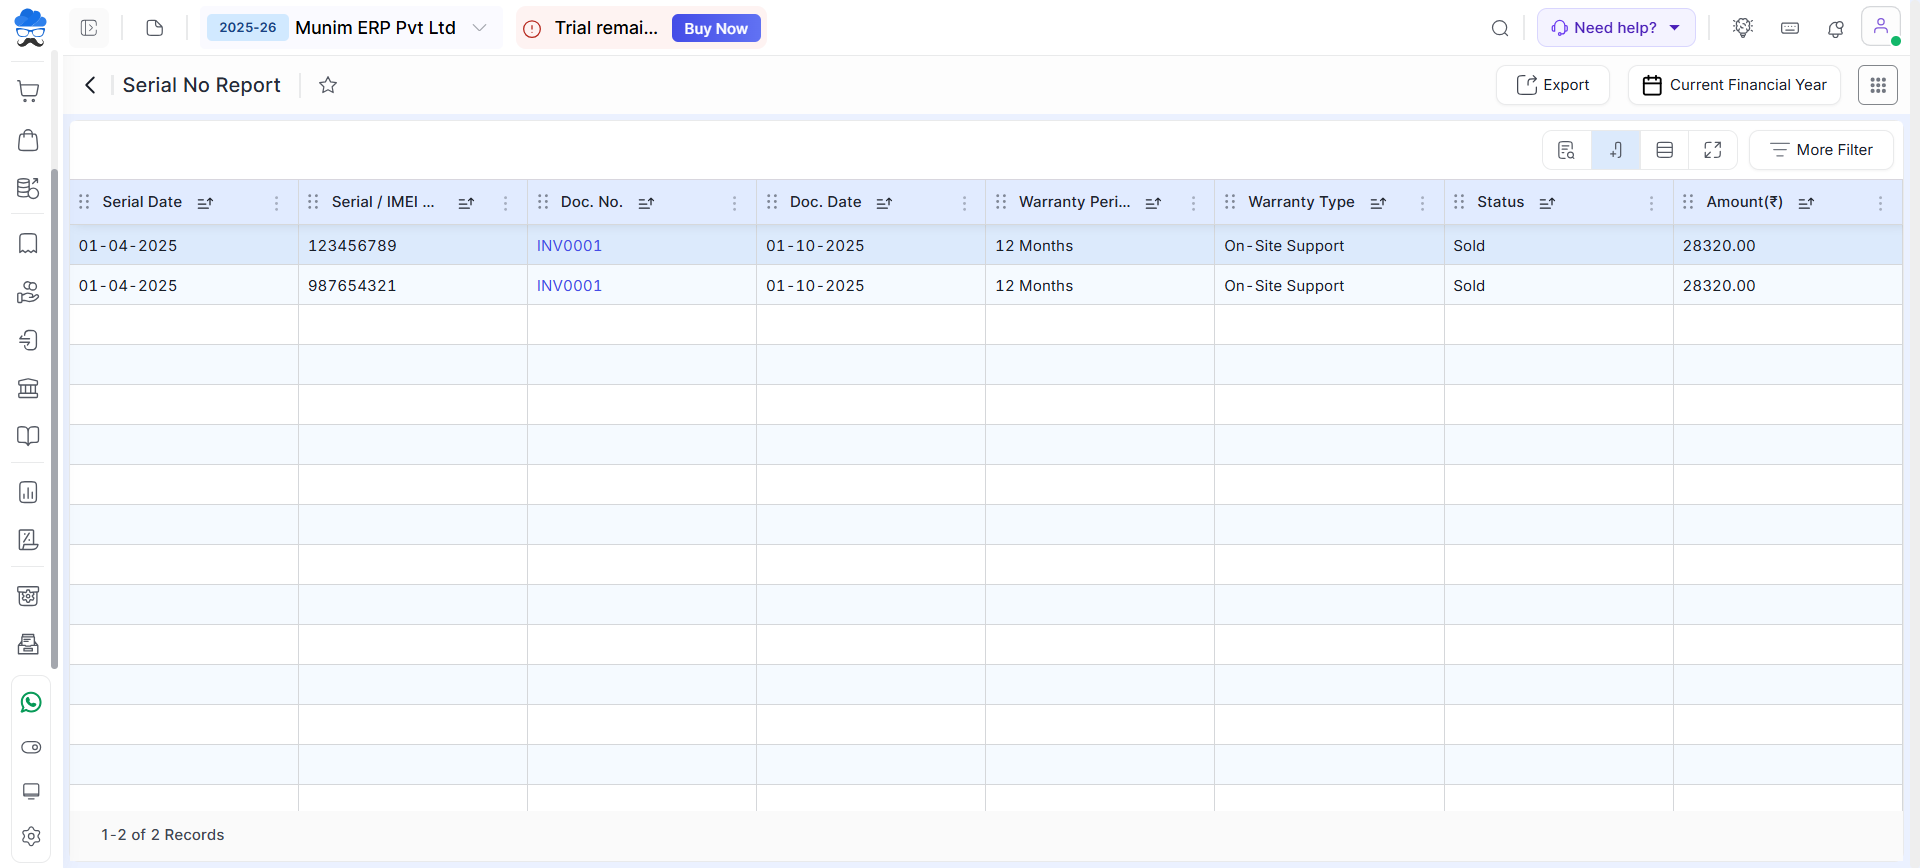
Task: Click the search magnifier in top bar
Action: tap(1499, 28)
